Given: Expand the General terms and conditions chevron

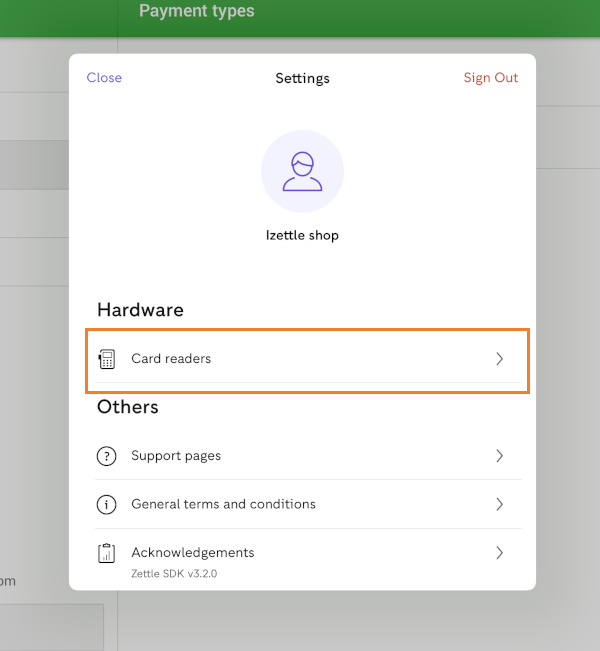Looking at the screenshot, I should point(500,504).
